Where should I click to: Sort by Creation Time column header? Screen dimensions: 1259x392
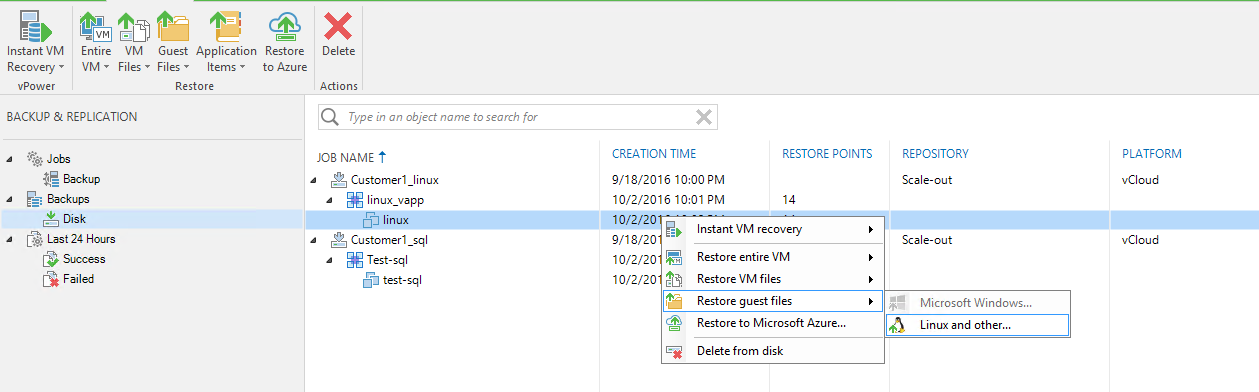654,154
